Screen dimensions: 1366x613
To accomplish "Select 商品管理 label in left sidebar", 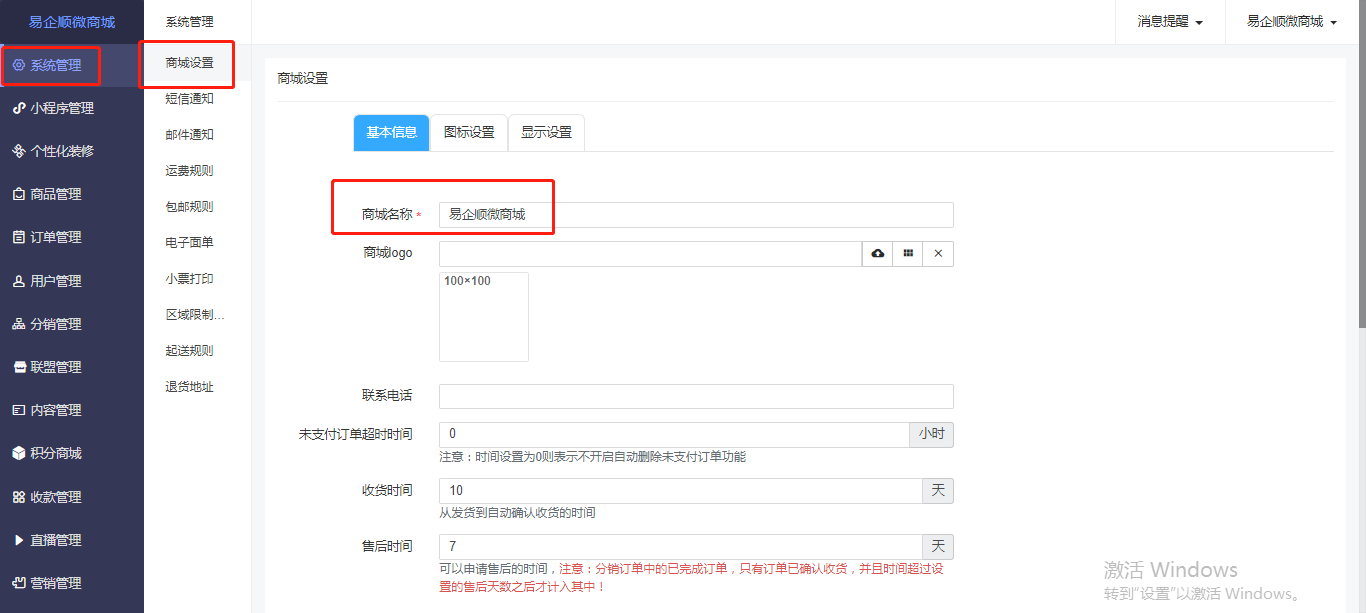I will [x=56, y=194].
